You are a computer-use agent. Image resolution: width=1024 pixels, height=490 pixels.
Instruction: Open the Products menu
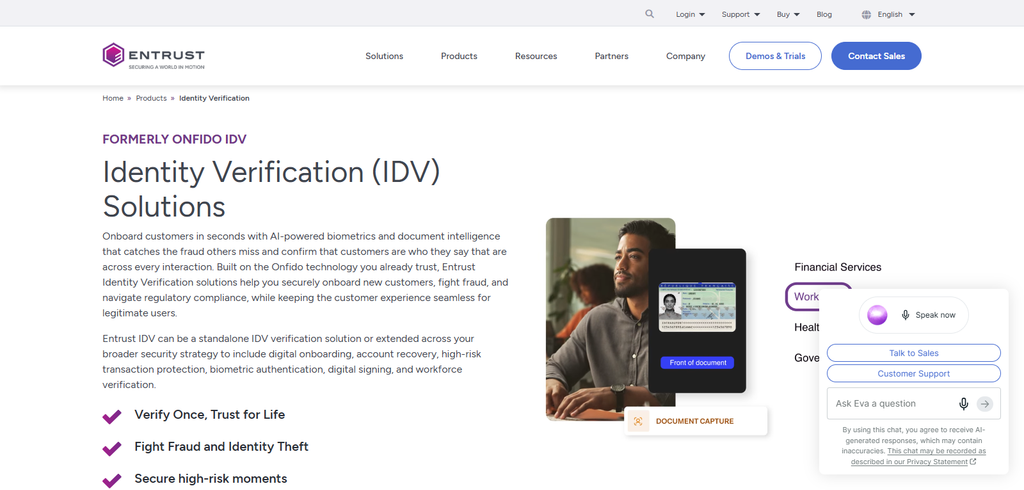click(x=459, y=56)
